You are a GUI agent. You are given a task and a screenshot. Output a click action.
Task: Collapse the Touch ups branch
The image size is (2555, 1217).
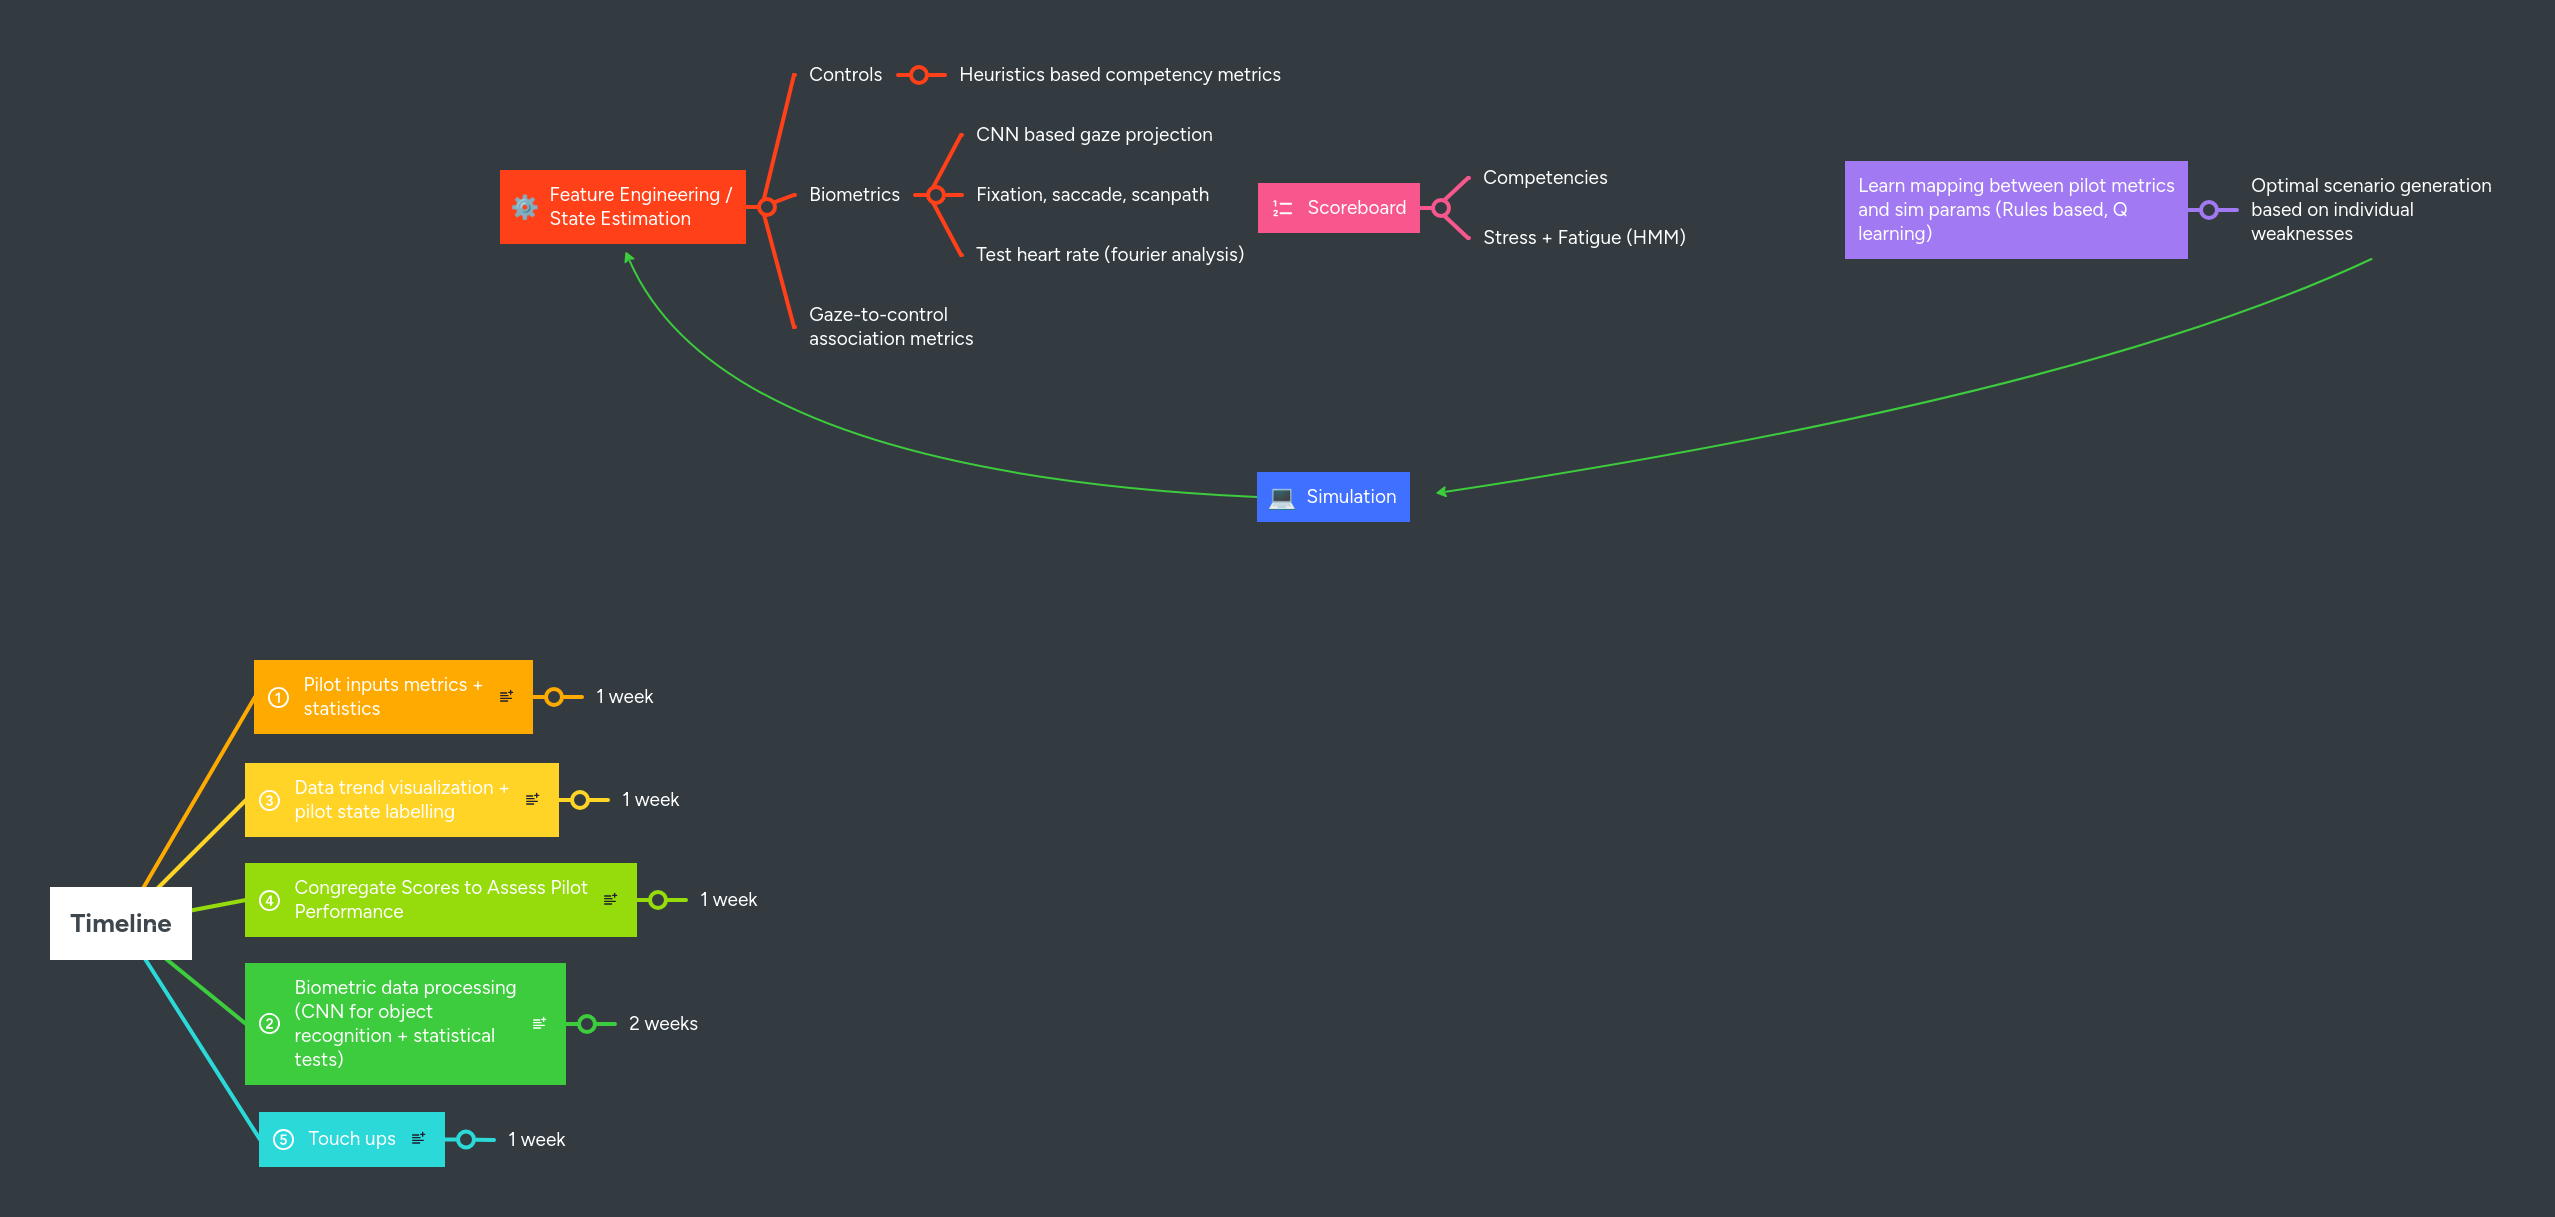tap(466, 1139)
